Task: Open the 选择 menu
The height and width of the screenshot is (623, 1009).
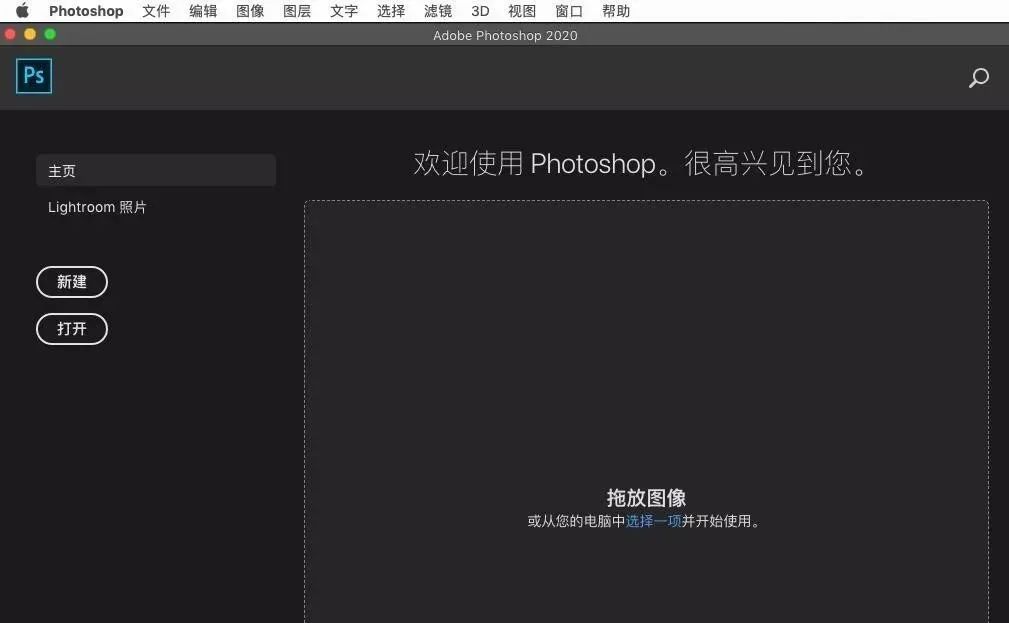Action: 391,11
